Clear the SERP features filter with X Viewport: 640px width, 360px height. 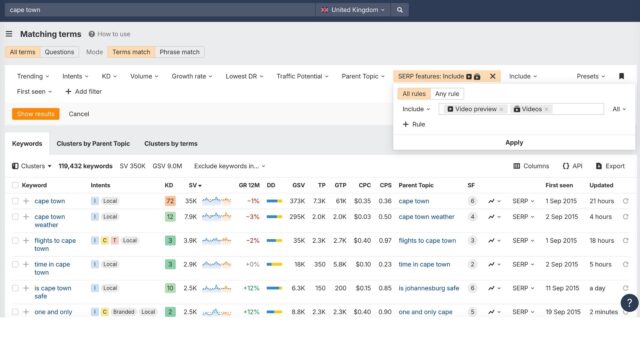(x=493, y=76)
